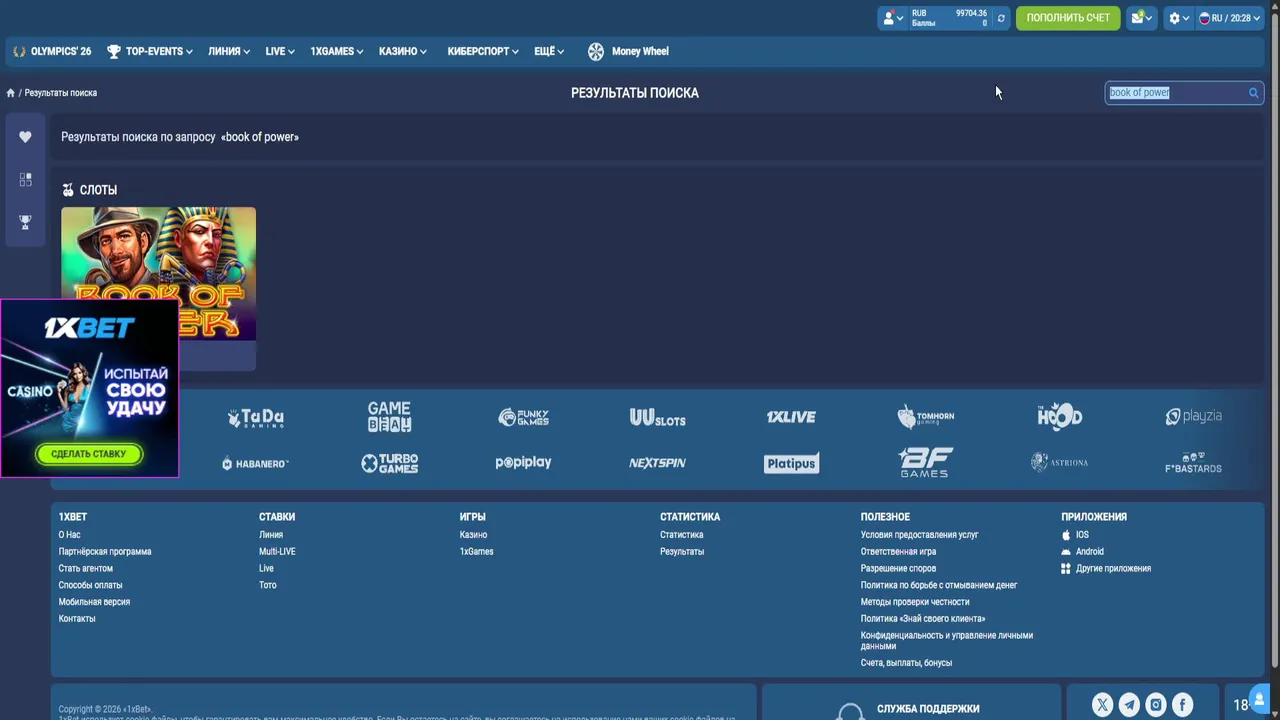The width and height of the screenshot is (1280, 720).
Task: Expand the LIVE menu
Action: point(280,51)
